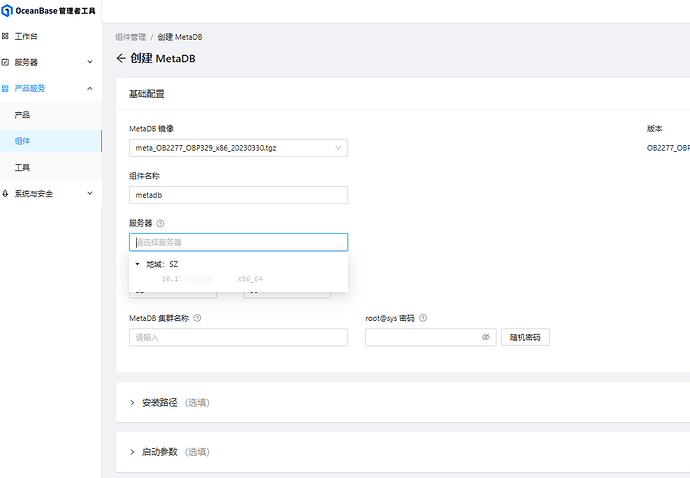Open the MetaDB 镜像 dropdown

click(x=238, y=148)
